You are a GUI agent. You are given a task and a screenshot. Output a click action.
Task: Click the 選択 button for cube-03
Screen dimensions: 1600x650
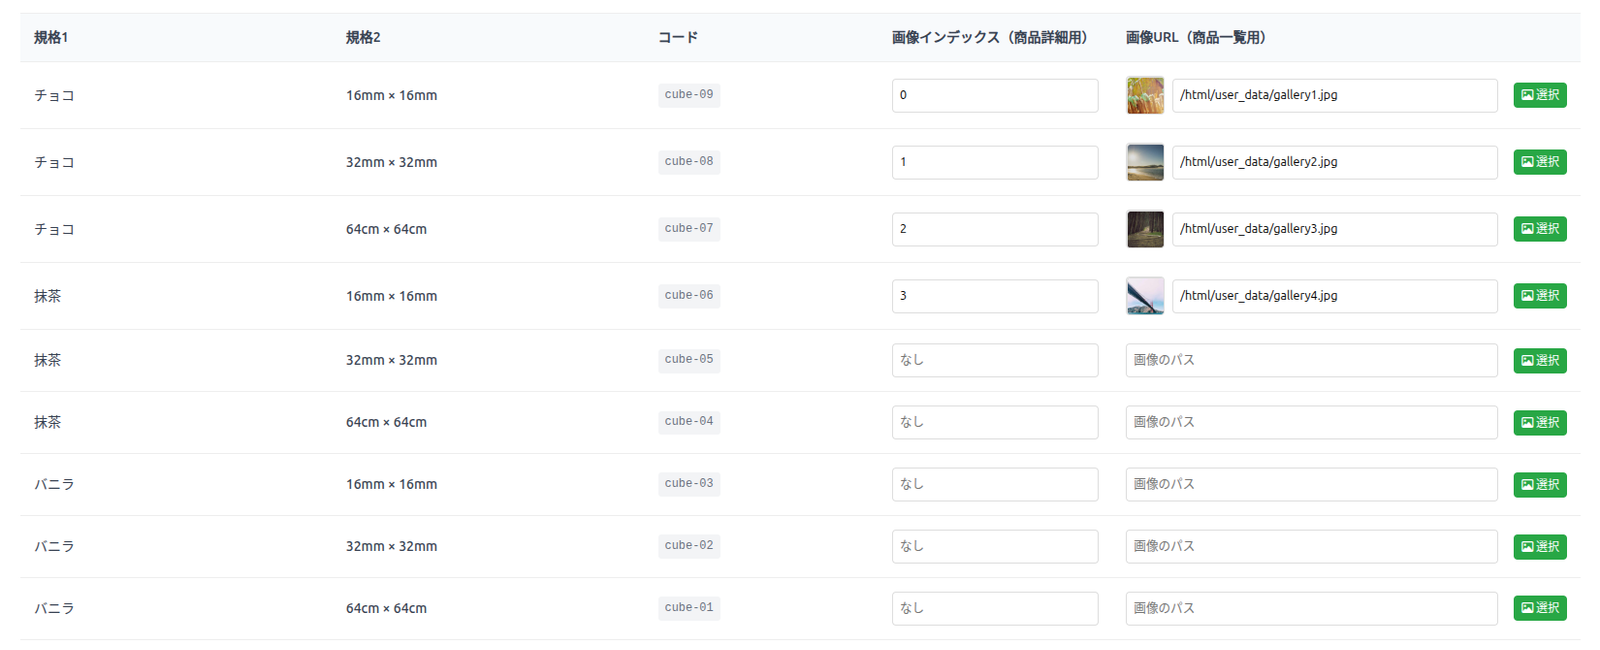coord(1540,485)
